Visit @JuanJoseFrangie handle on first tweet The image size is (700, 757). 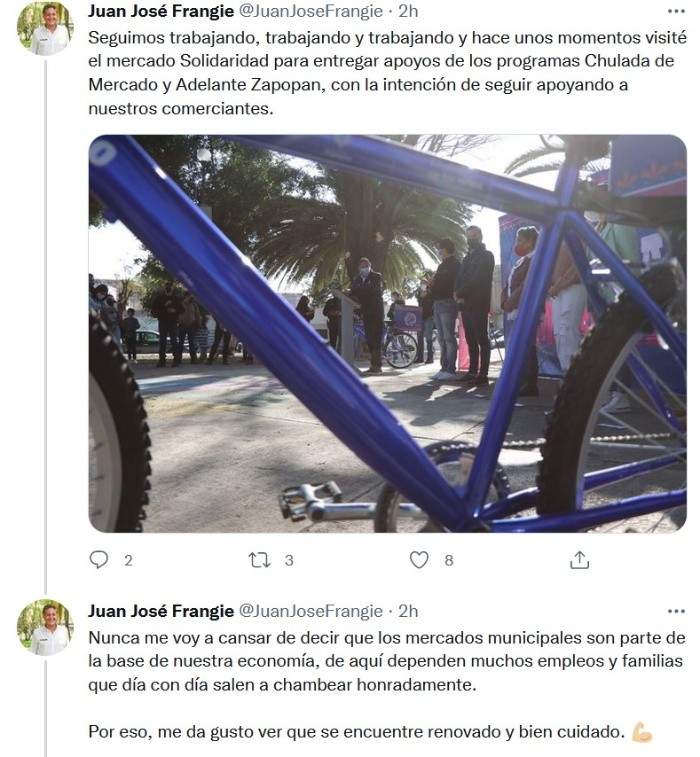pos(311,11)
